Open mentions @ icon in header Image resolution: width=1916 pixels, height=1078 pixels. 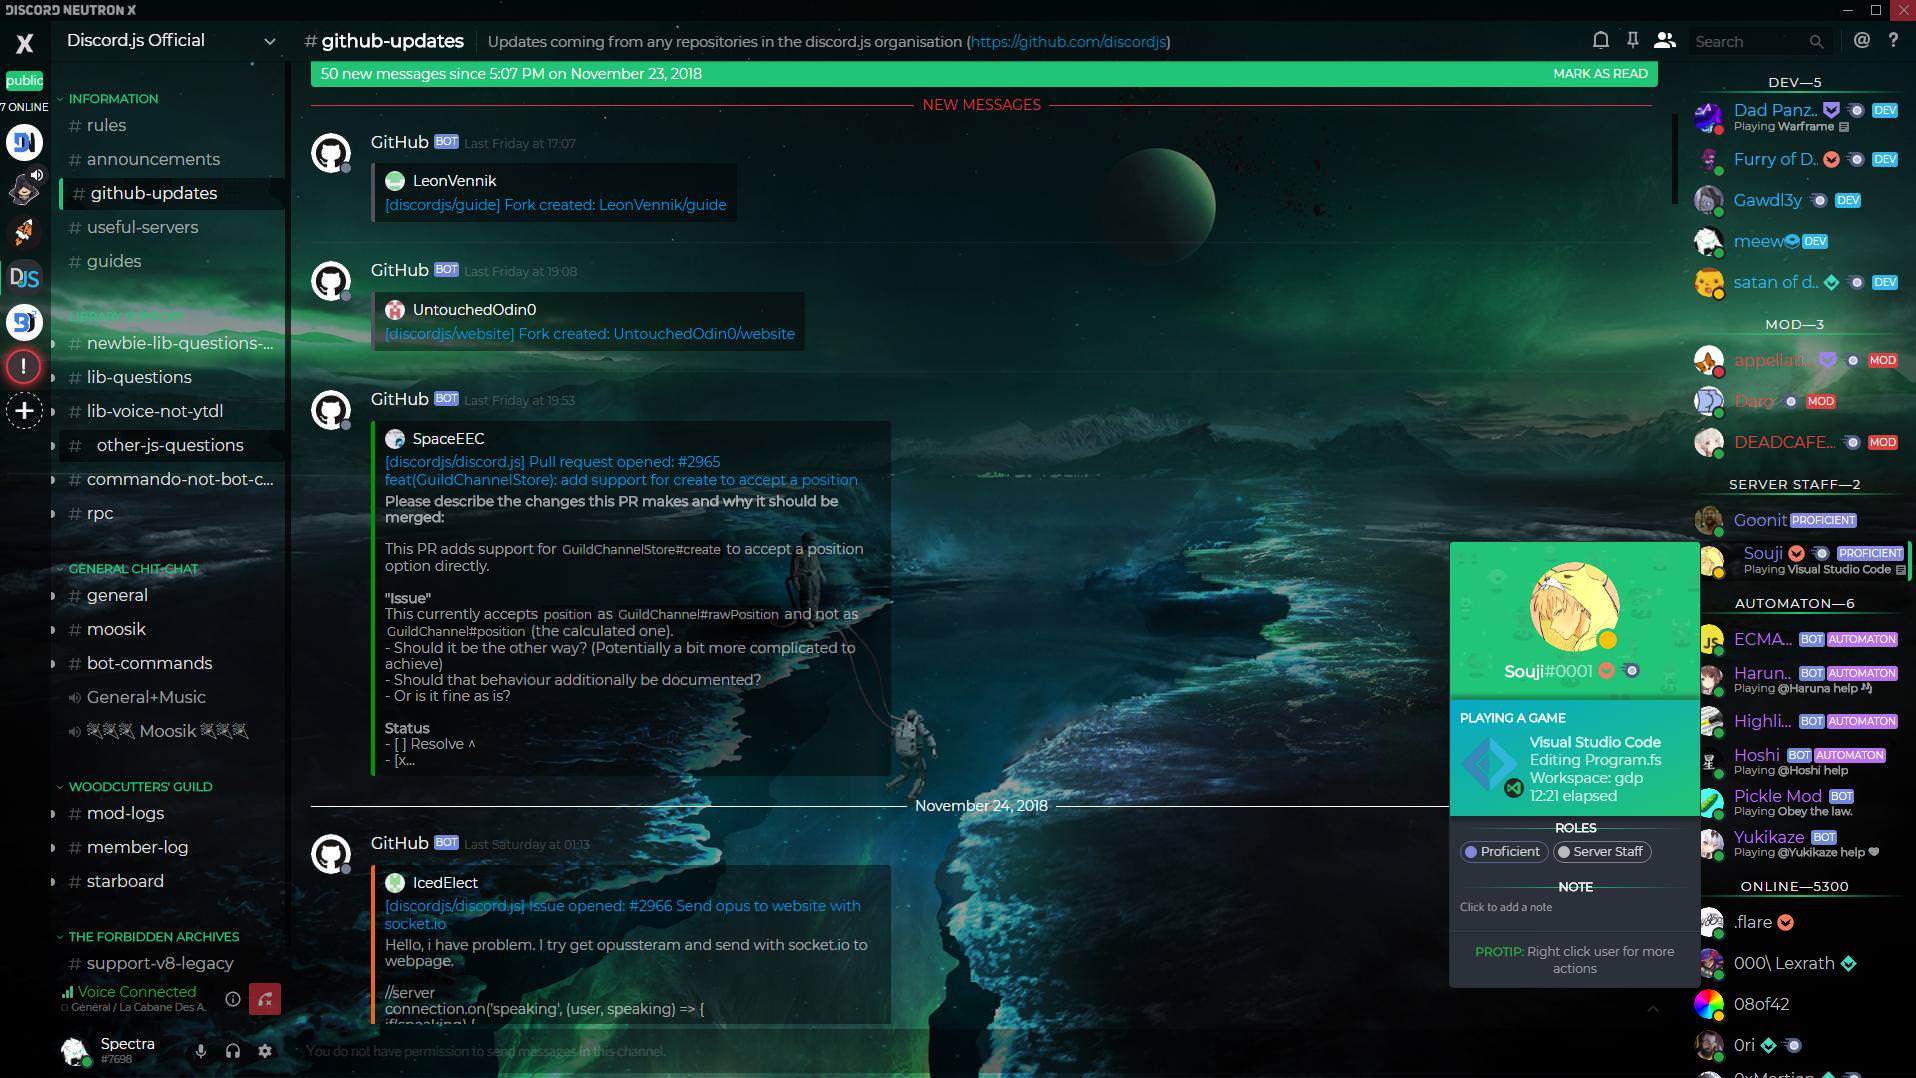(x=1861, y=40)
